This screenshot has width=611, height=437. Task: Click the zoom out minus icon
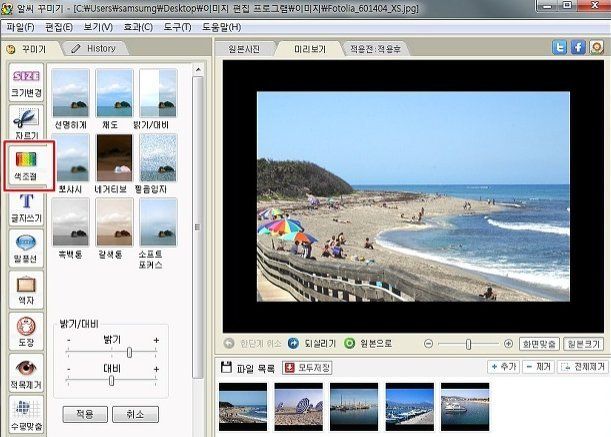[428, 344]
